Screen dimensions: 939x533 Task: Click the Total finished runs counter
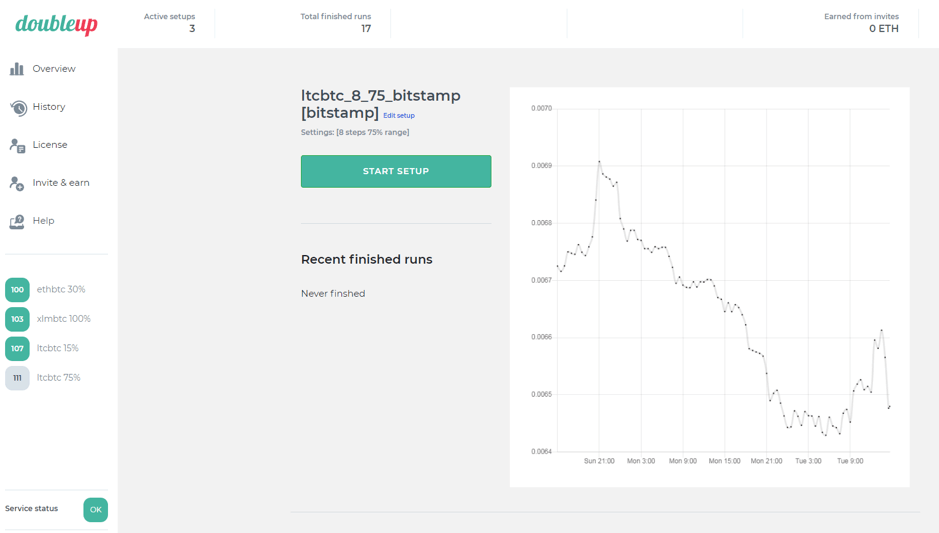336,23
